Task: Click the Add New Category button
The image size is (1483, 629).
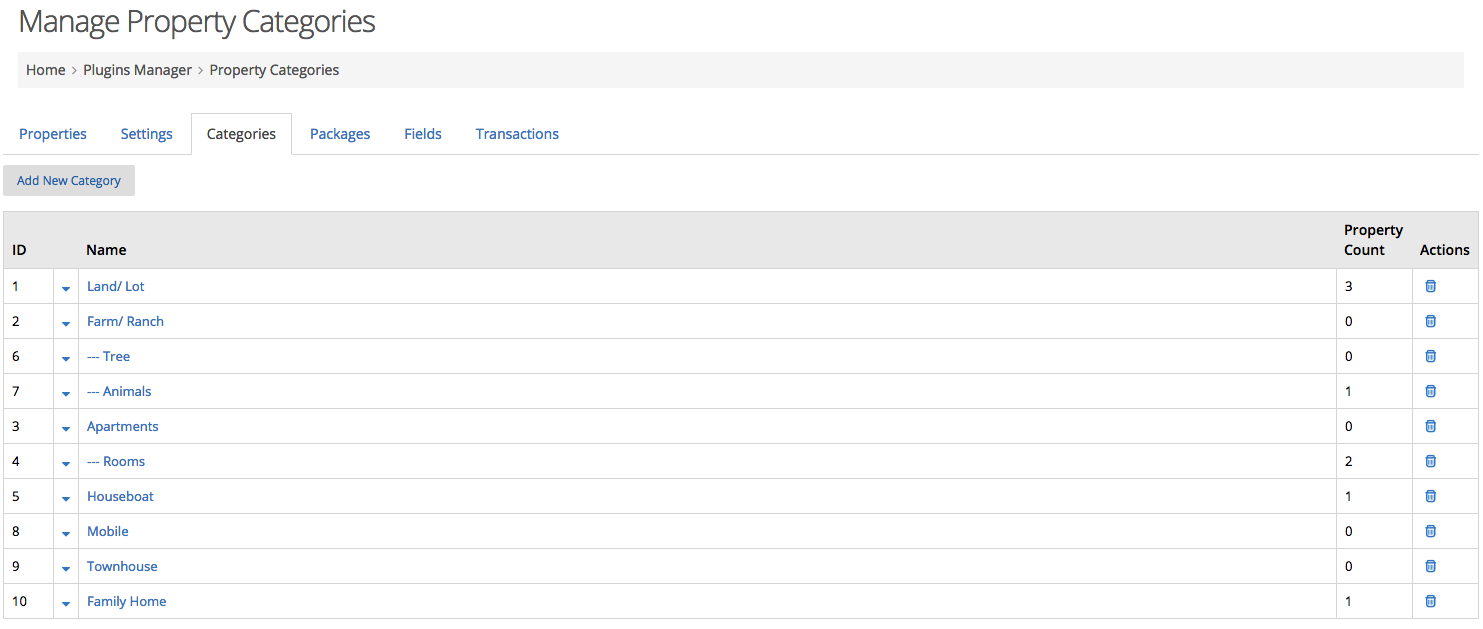Action: [x=69, y=180]
